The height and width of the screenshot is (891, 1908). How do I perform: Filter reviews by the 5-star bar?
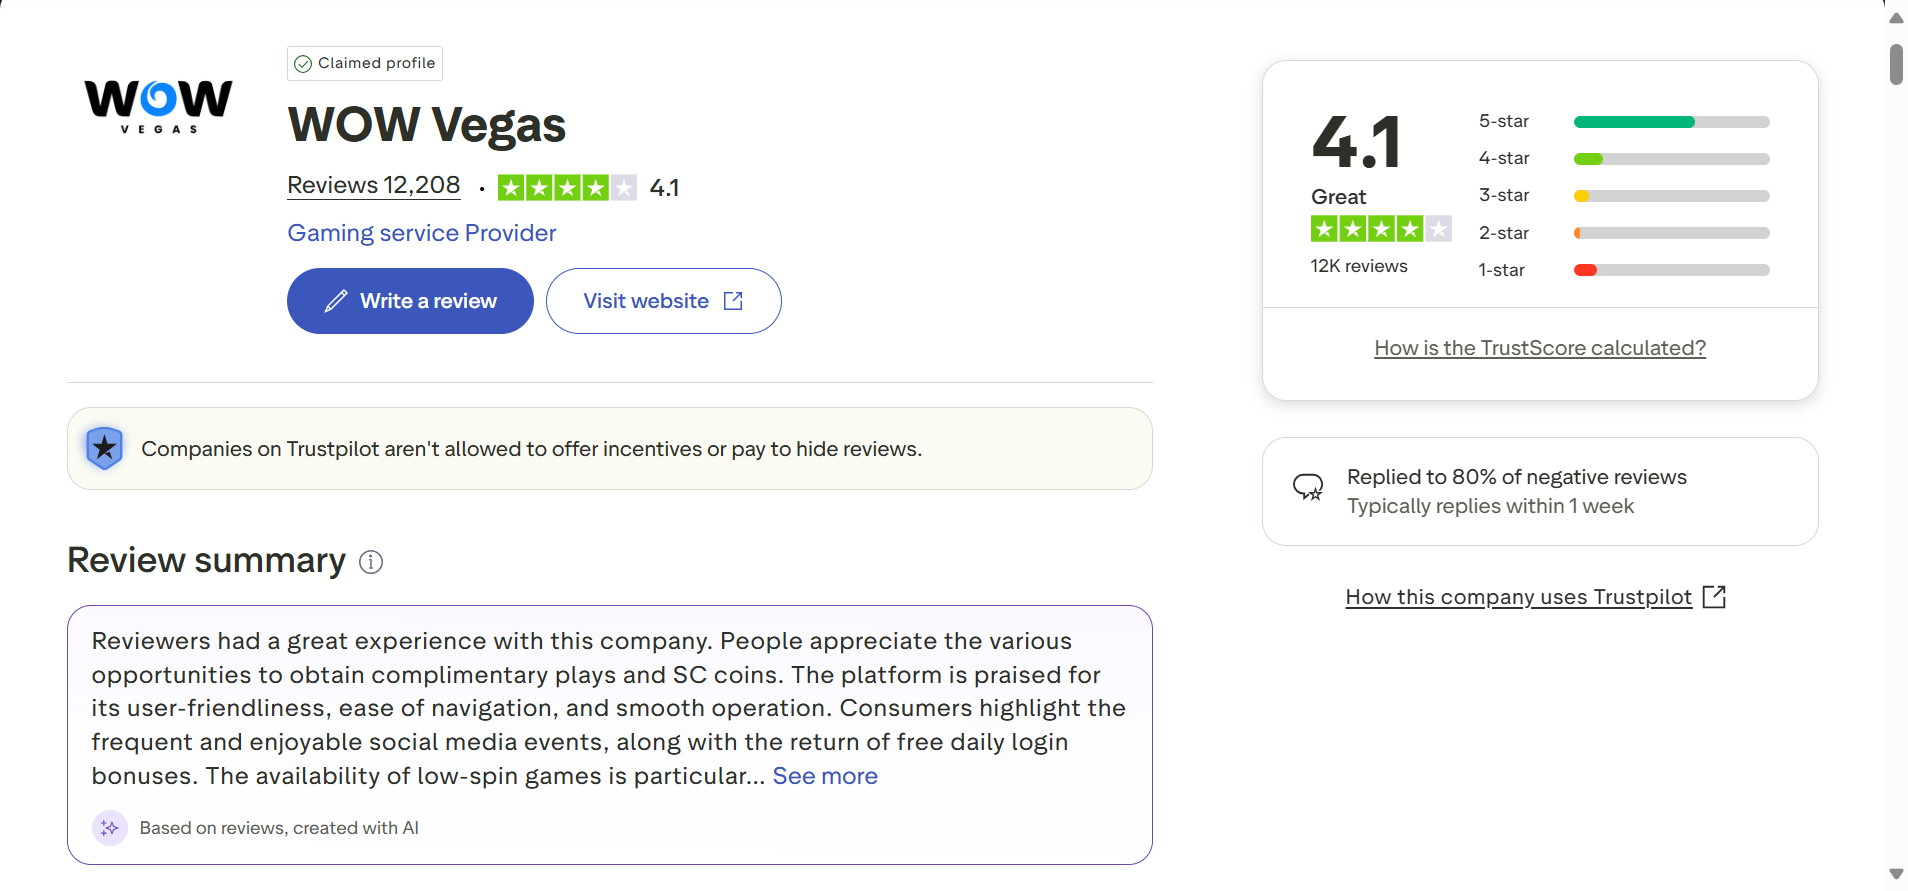pos(1670,122)
